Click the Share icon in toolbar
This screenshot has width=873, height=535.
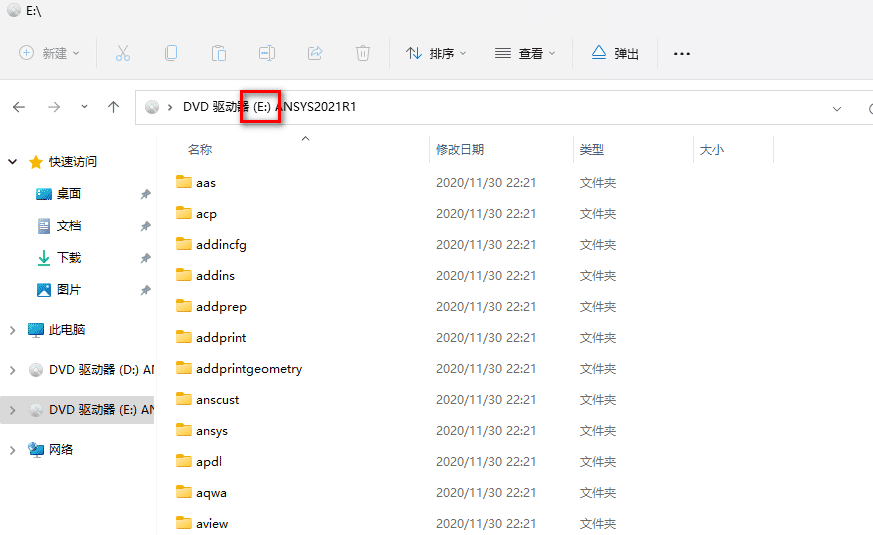point(315,53)
